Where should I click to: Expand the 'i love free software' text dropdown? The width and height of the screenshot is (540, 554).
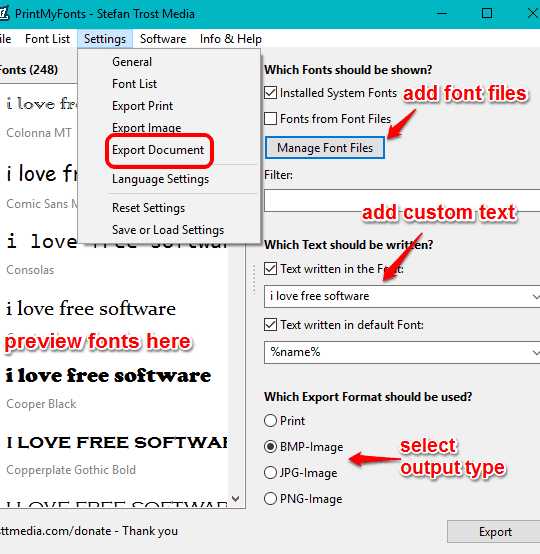[x=535, y=296]
